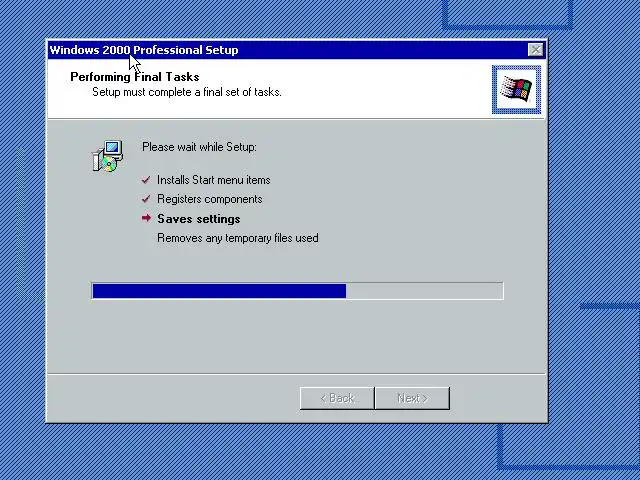This screenshot has height=480, width=640.
Task: Click the disabled Back button
Action: click(x=337, y=398)
